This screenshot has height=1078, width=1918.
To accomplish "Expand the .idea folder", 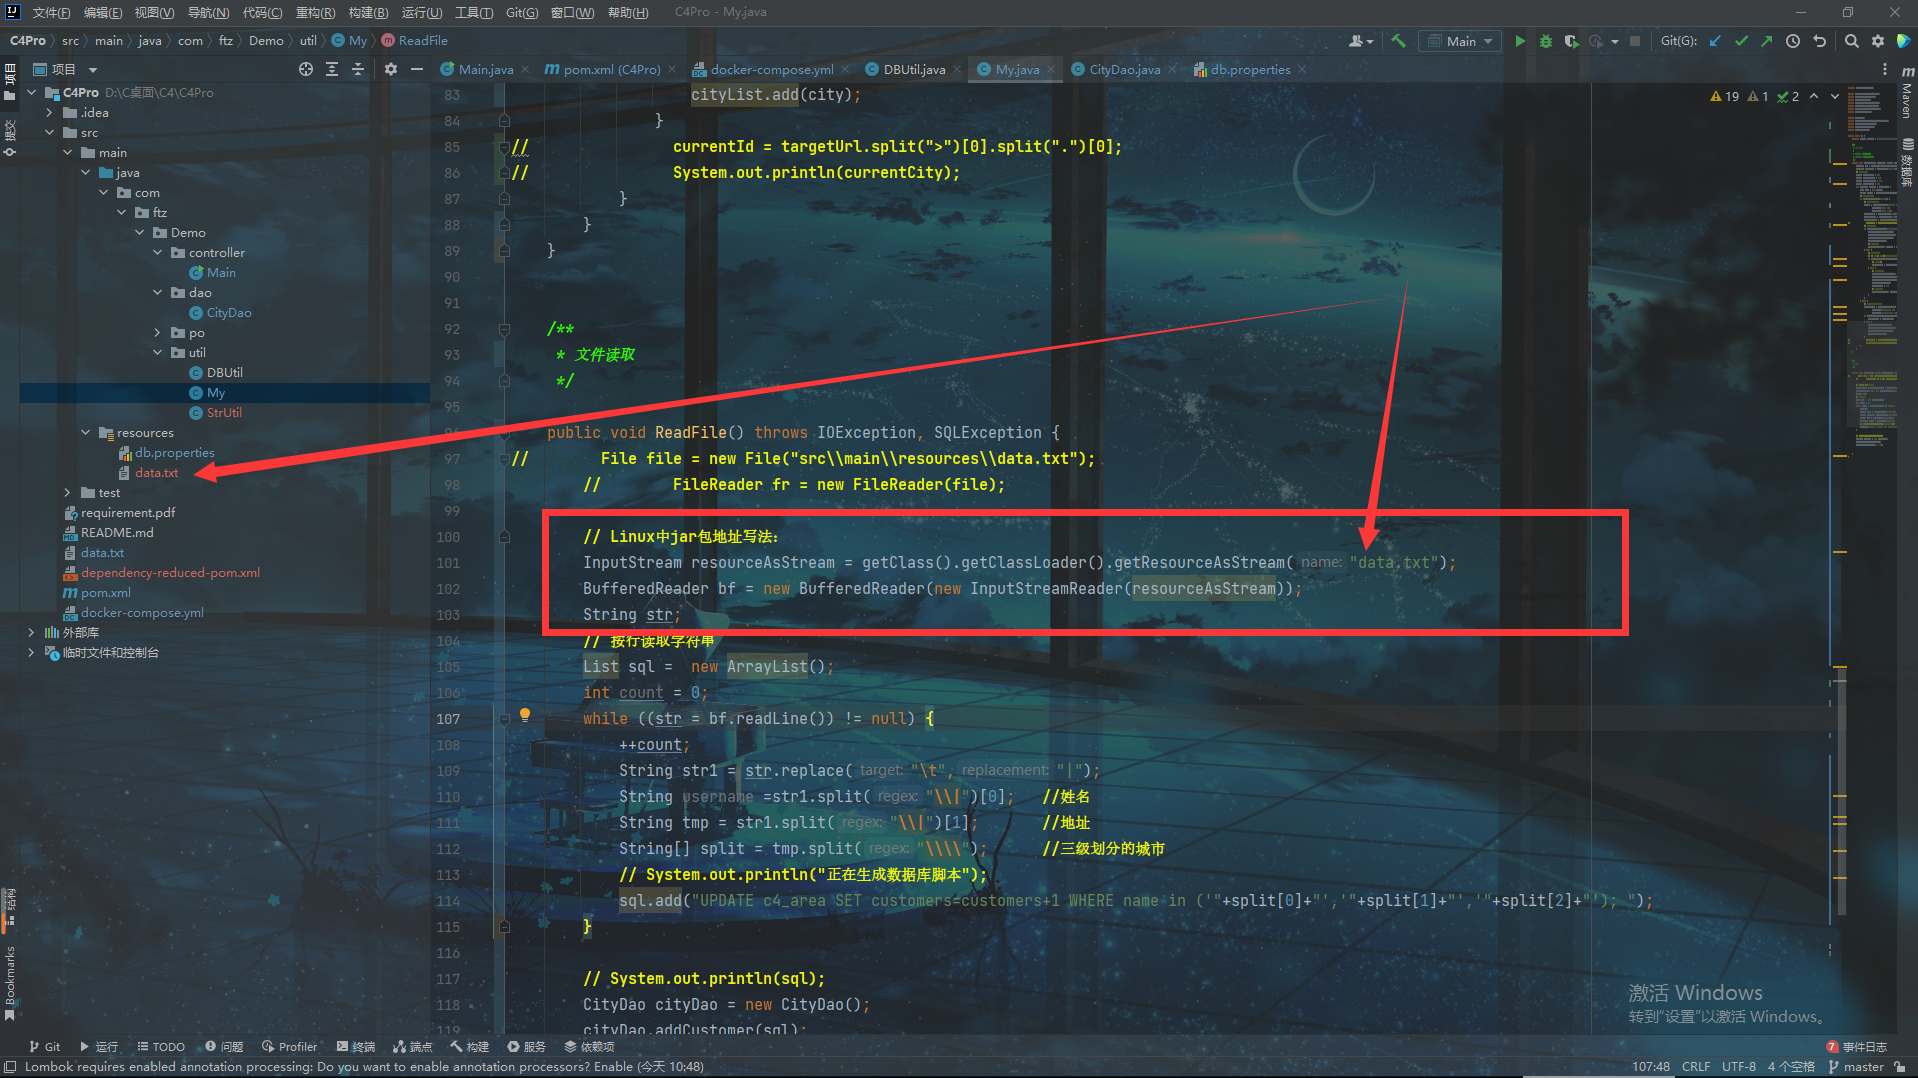I will click(50, 112).
